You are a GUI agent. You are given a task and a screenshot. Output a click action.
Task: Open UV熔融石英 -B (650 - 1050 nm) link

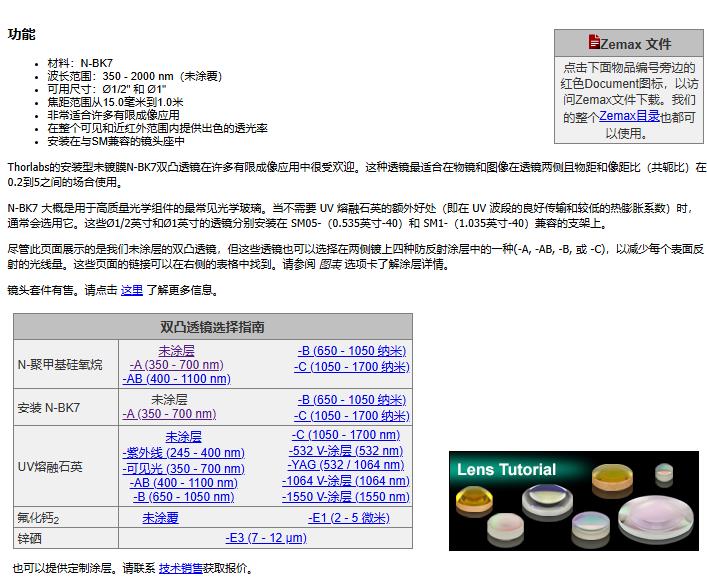coord(184,497)
